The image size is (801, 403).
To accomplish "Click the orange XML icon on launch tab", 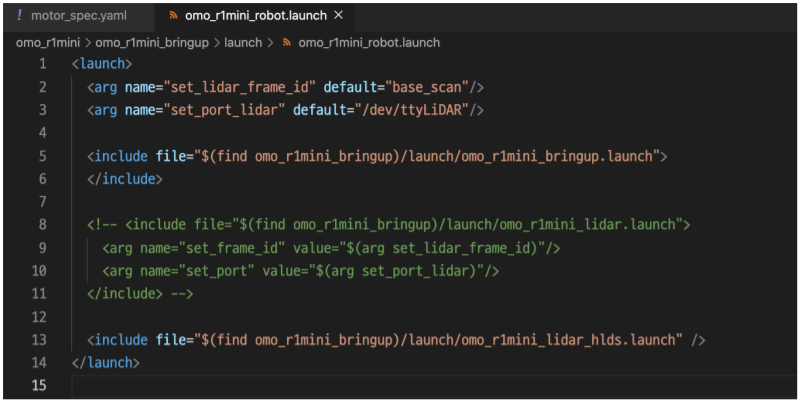I will (x=174, y=16).
